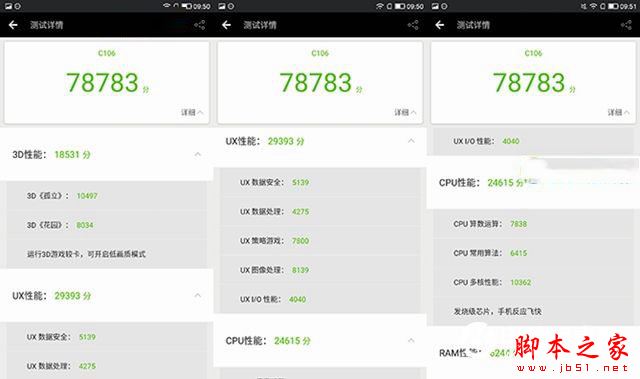640x379 pixels.
Task: Select the CPU 常用算法 6415 row
Action: tap(533, 253)
